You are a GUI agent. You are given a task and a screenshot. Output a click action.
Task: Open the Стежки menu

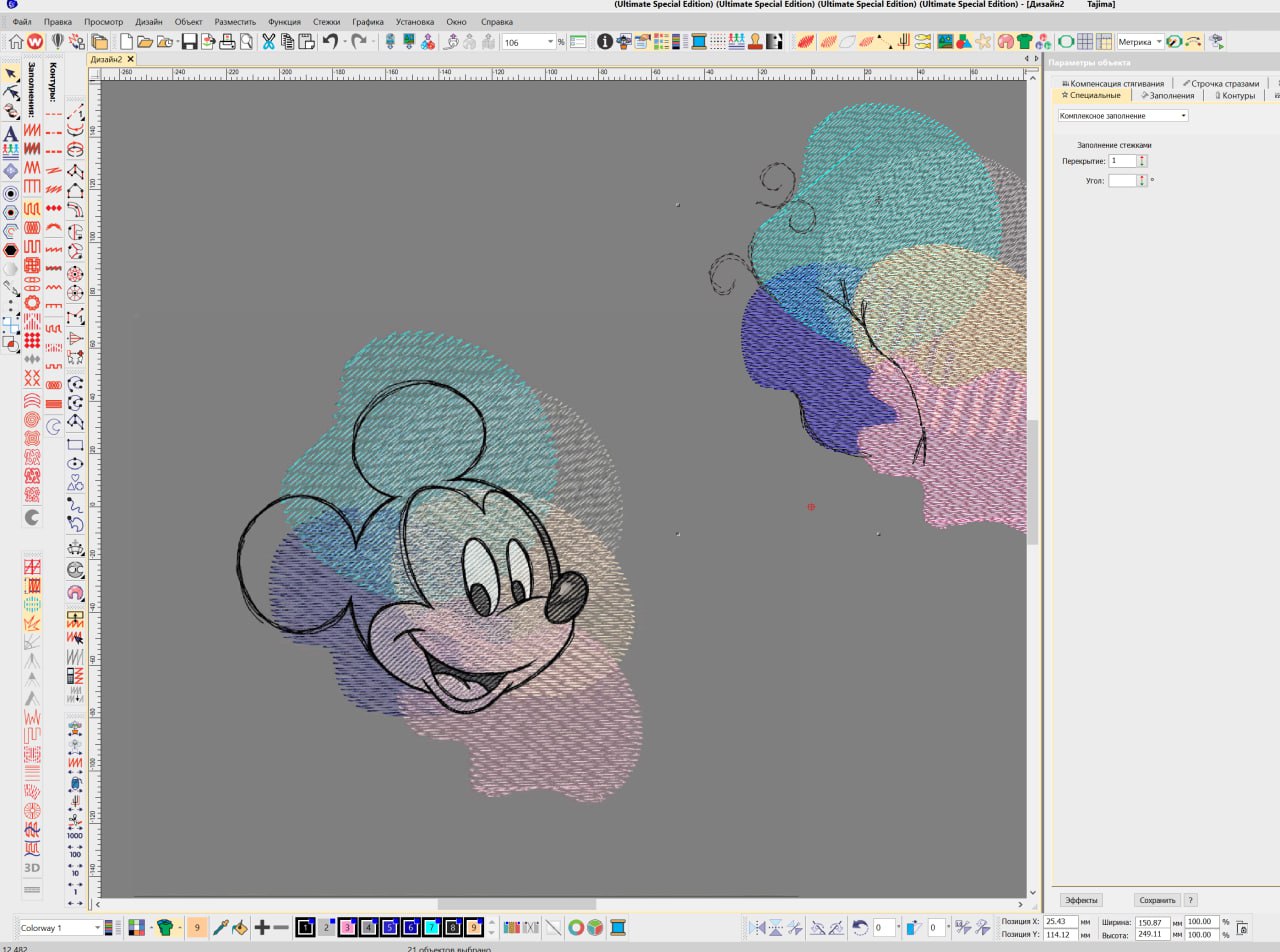click(326, 21)
